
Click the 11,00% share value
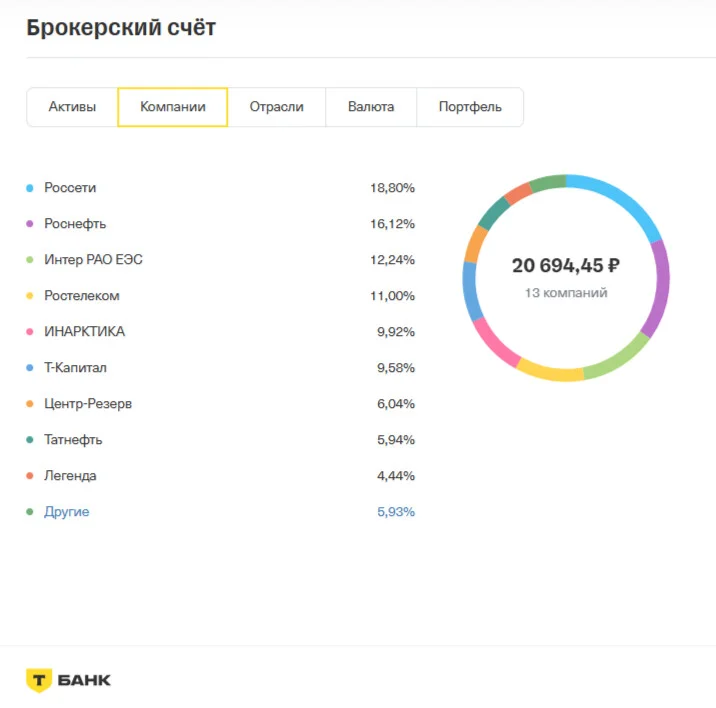[x=392, y=296]
